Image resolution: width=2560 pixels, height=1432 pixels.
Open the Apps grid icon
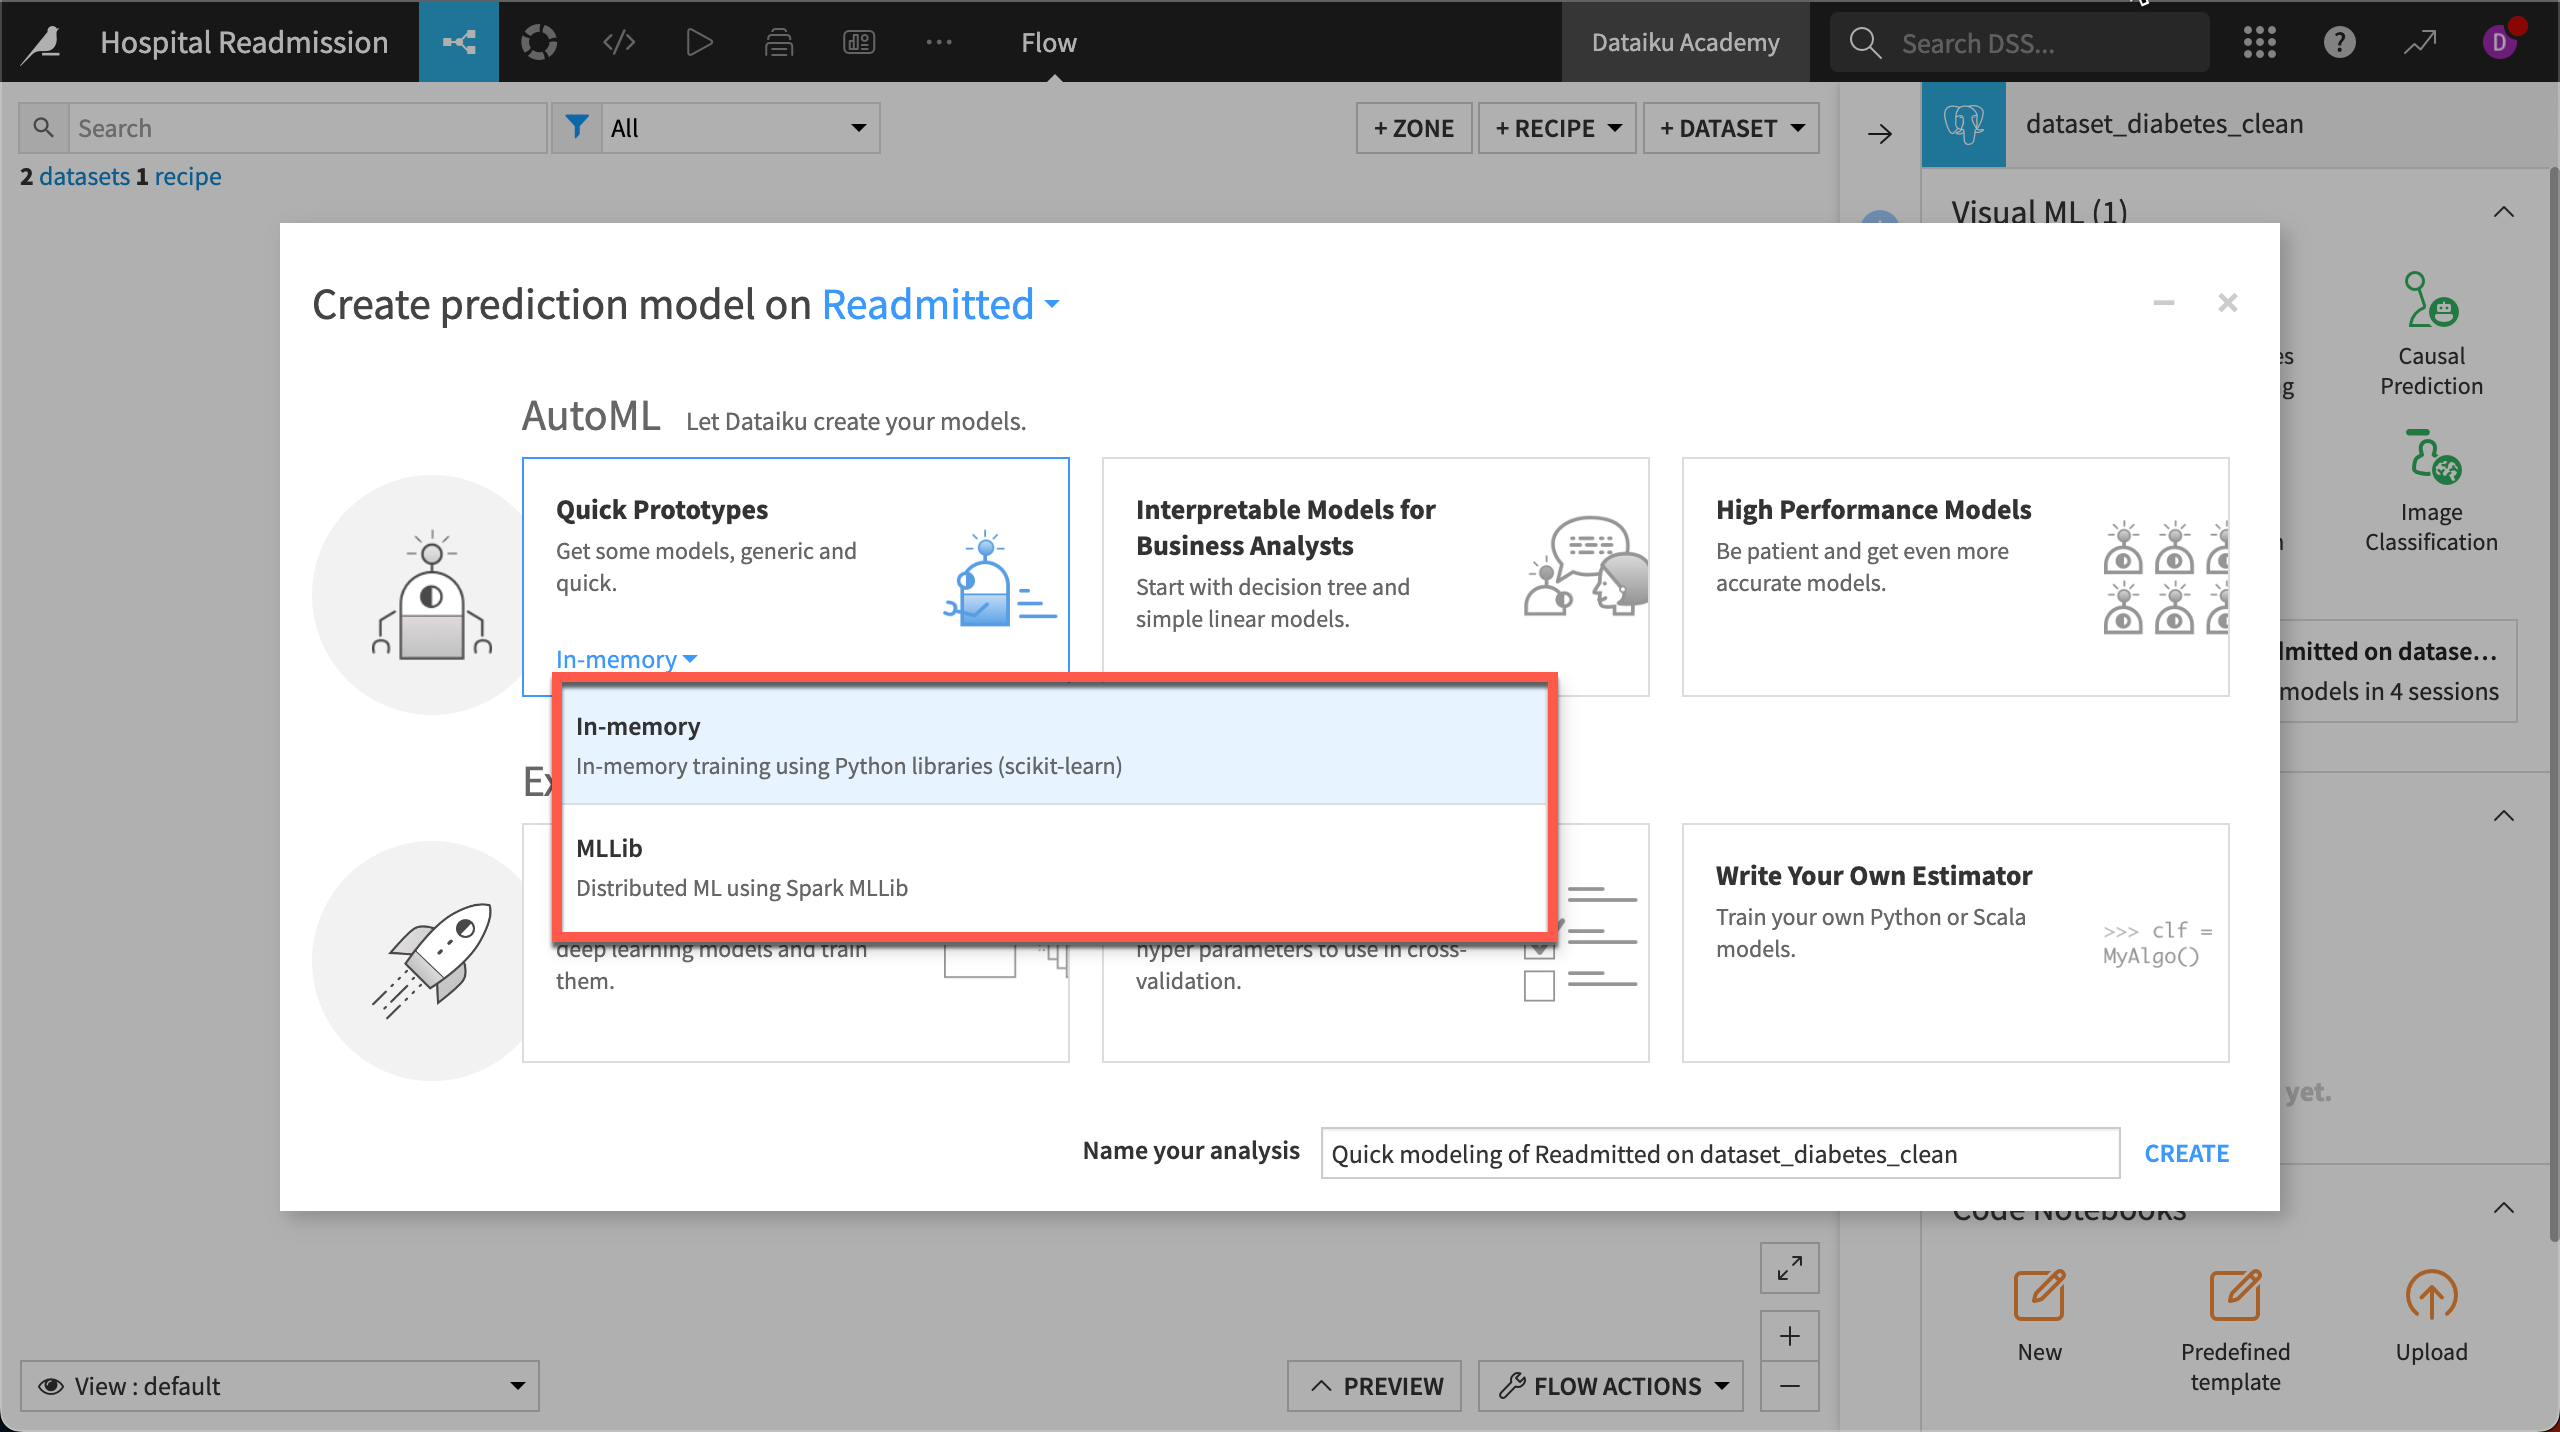coord(2261,40)
